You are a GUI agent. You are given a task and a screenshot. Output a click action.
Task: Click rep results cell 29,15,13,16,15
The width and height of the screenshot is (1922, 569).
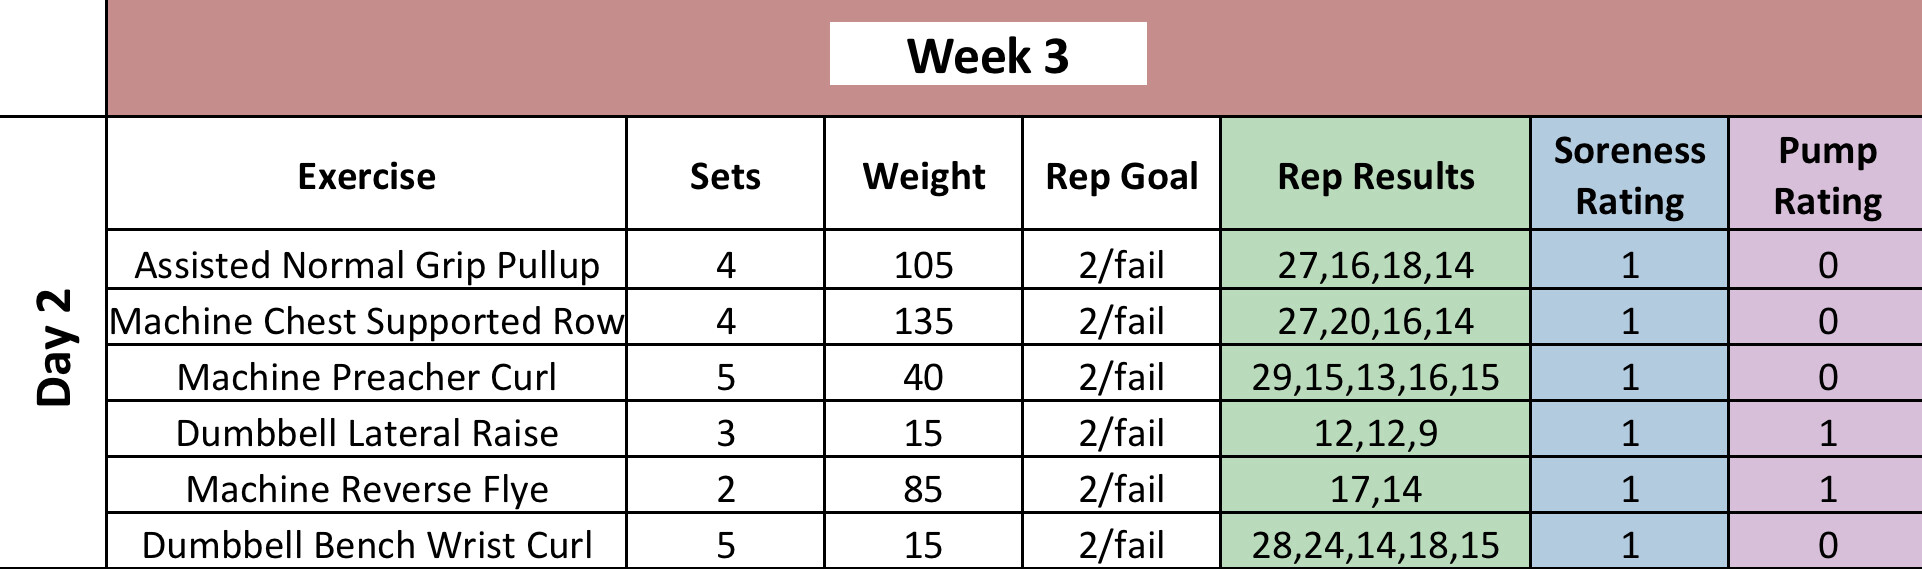tap(1375, 376)
